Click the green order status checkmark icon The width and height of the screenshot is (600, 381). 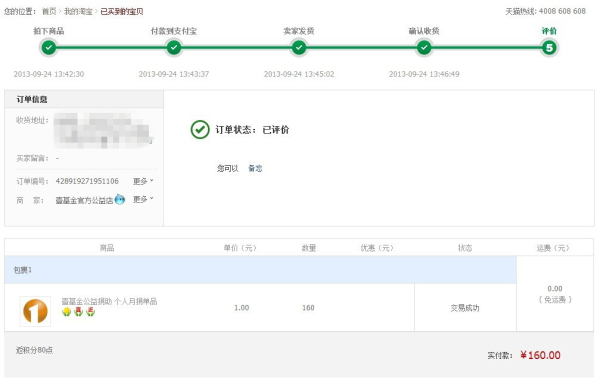(x=200, y=129)
